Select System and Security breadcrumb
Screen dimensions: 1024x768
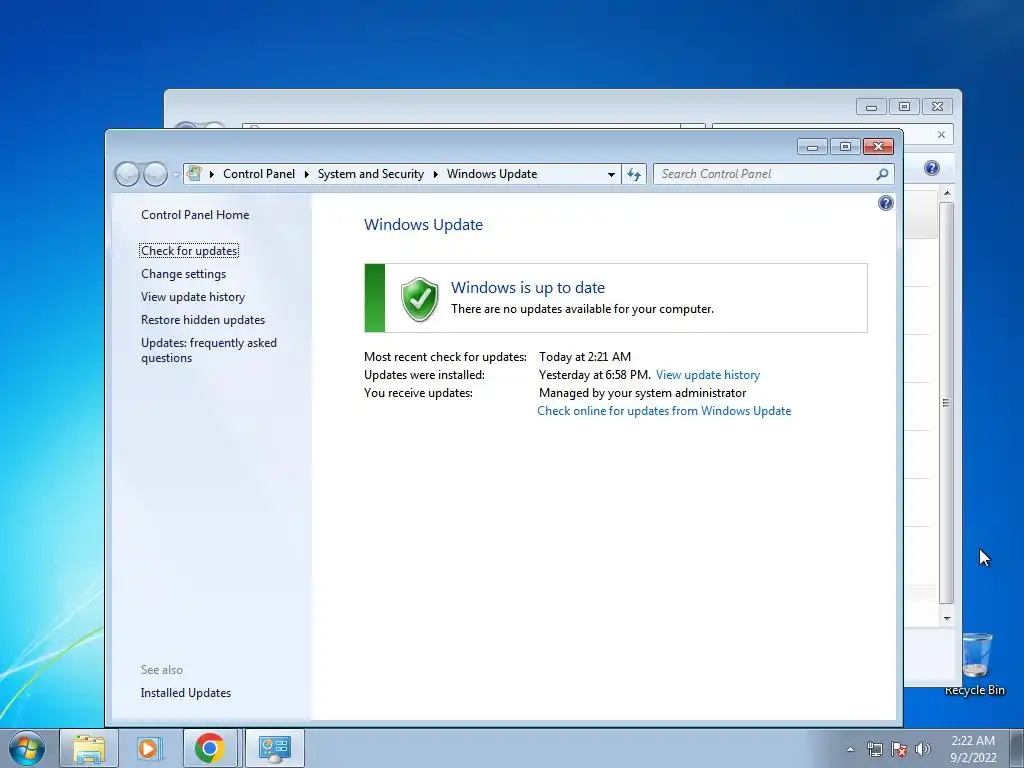tap(370, 174)
